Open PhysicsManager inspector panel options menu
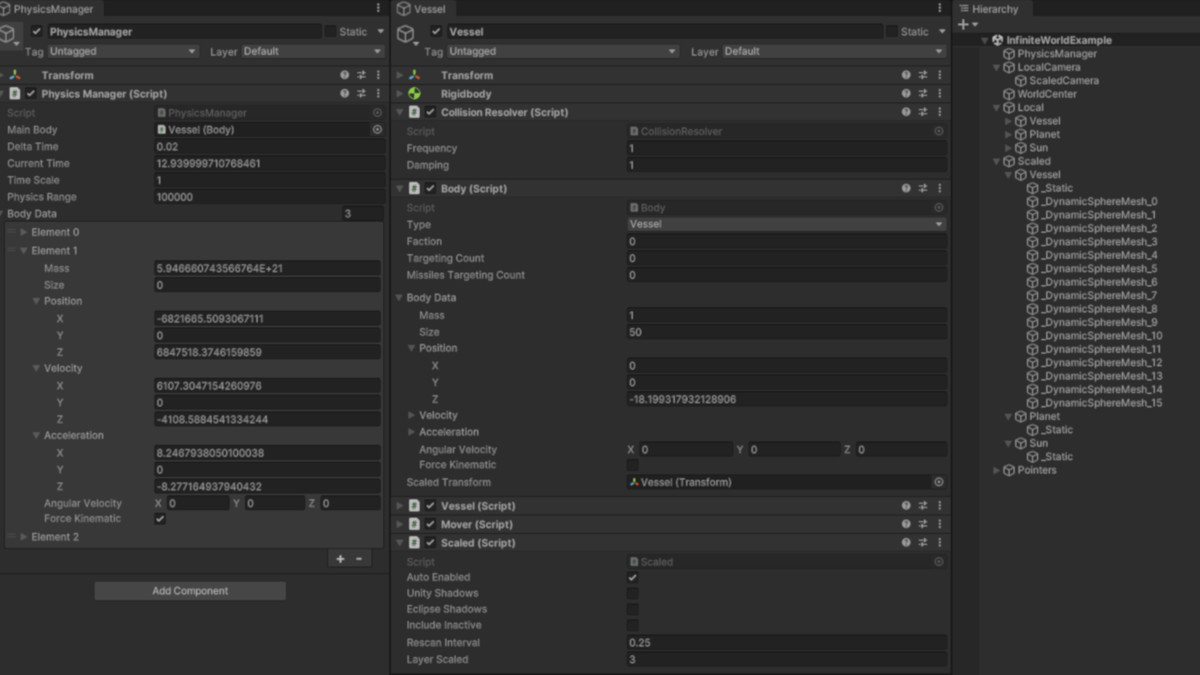1200x675 pixels. coord(378,8)
